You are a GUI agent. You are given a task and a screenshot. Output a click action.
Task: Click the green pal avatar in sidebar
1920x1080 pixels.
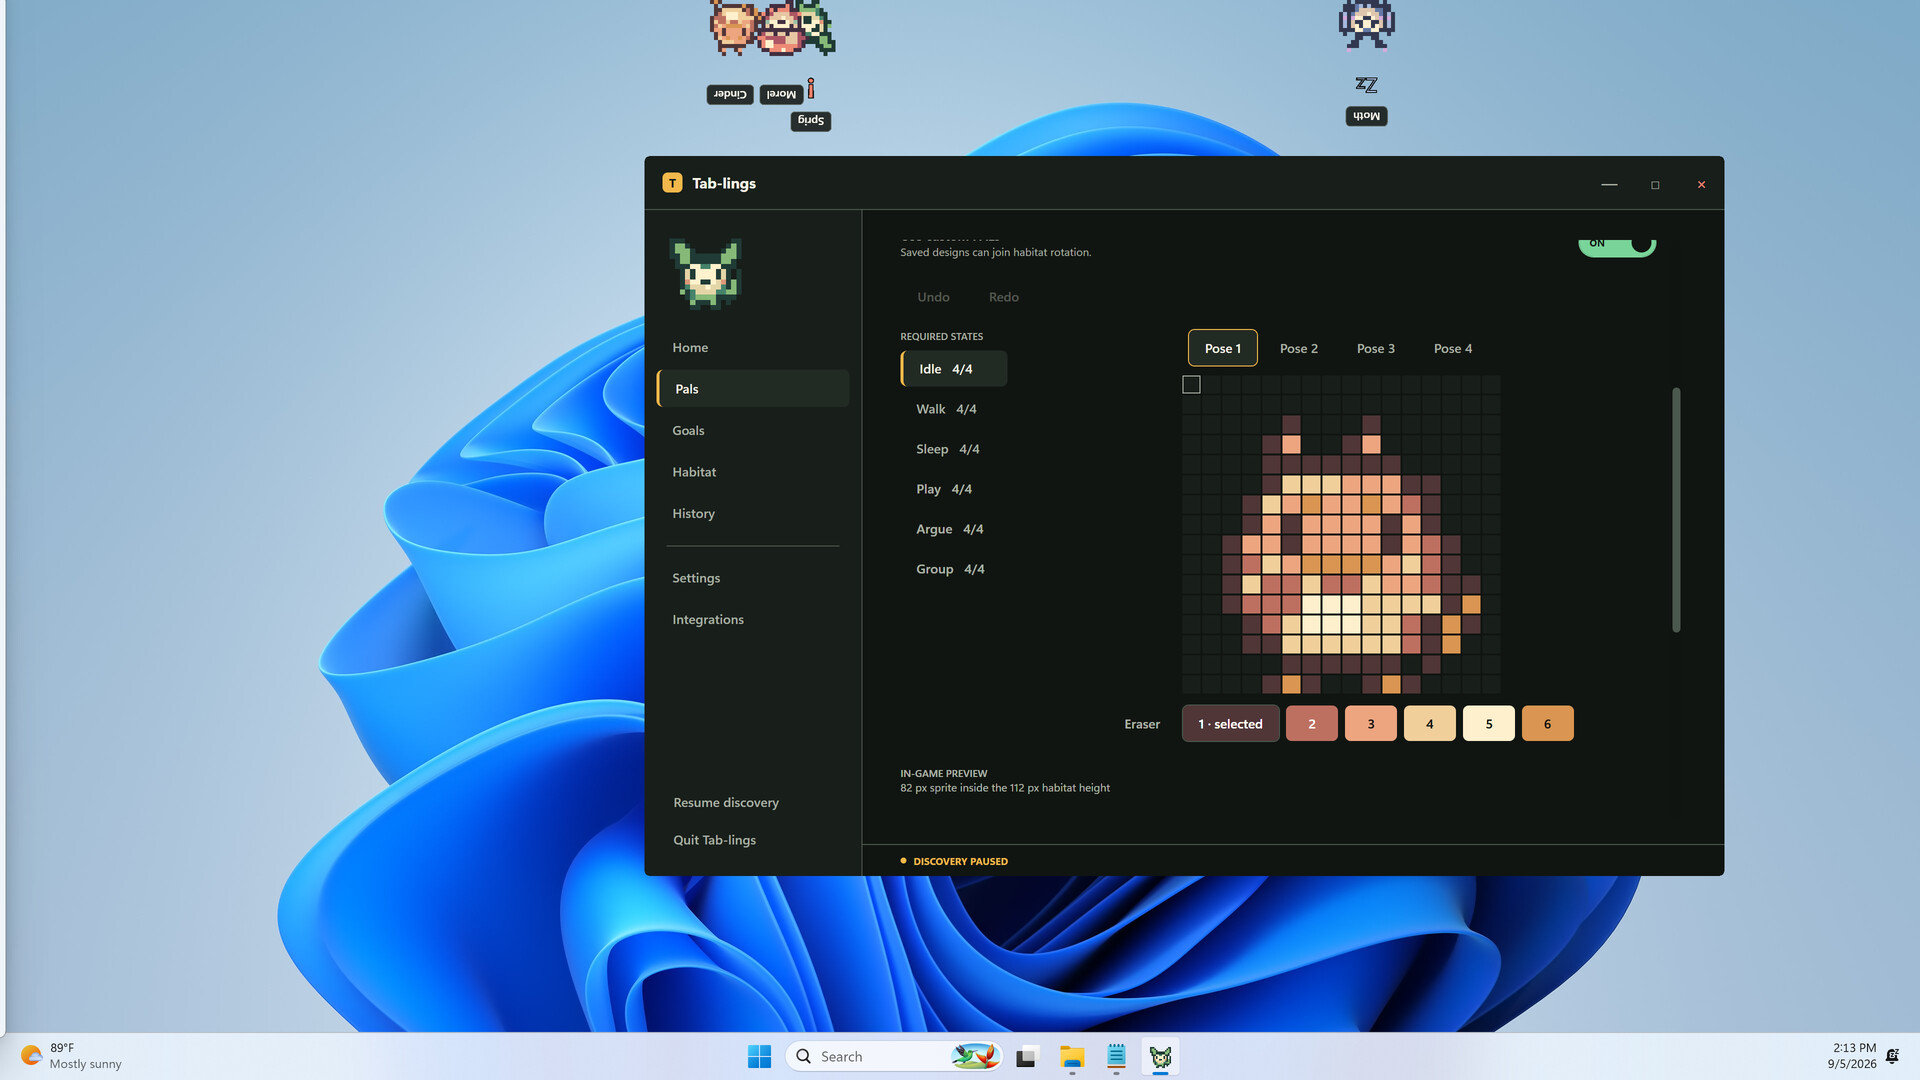[x=706, y=273]
